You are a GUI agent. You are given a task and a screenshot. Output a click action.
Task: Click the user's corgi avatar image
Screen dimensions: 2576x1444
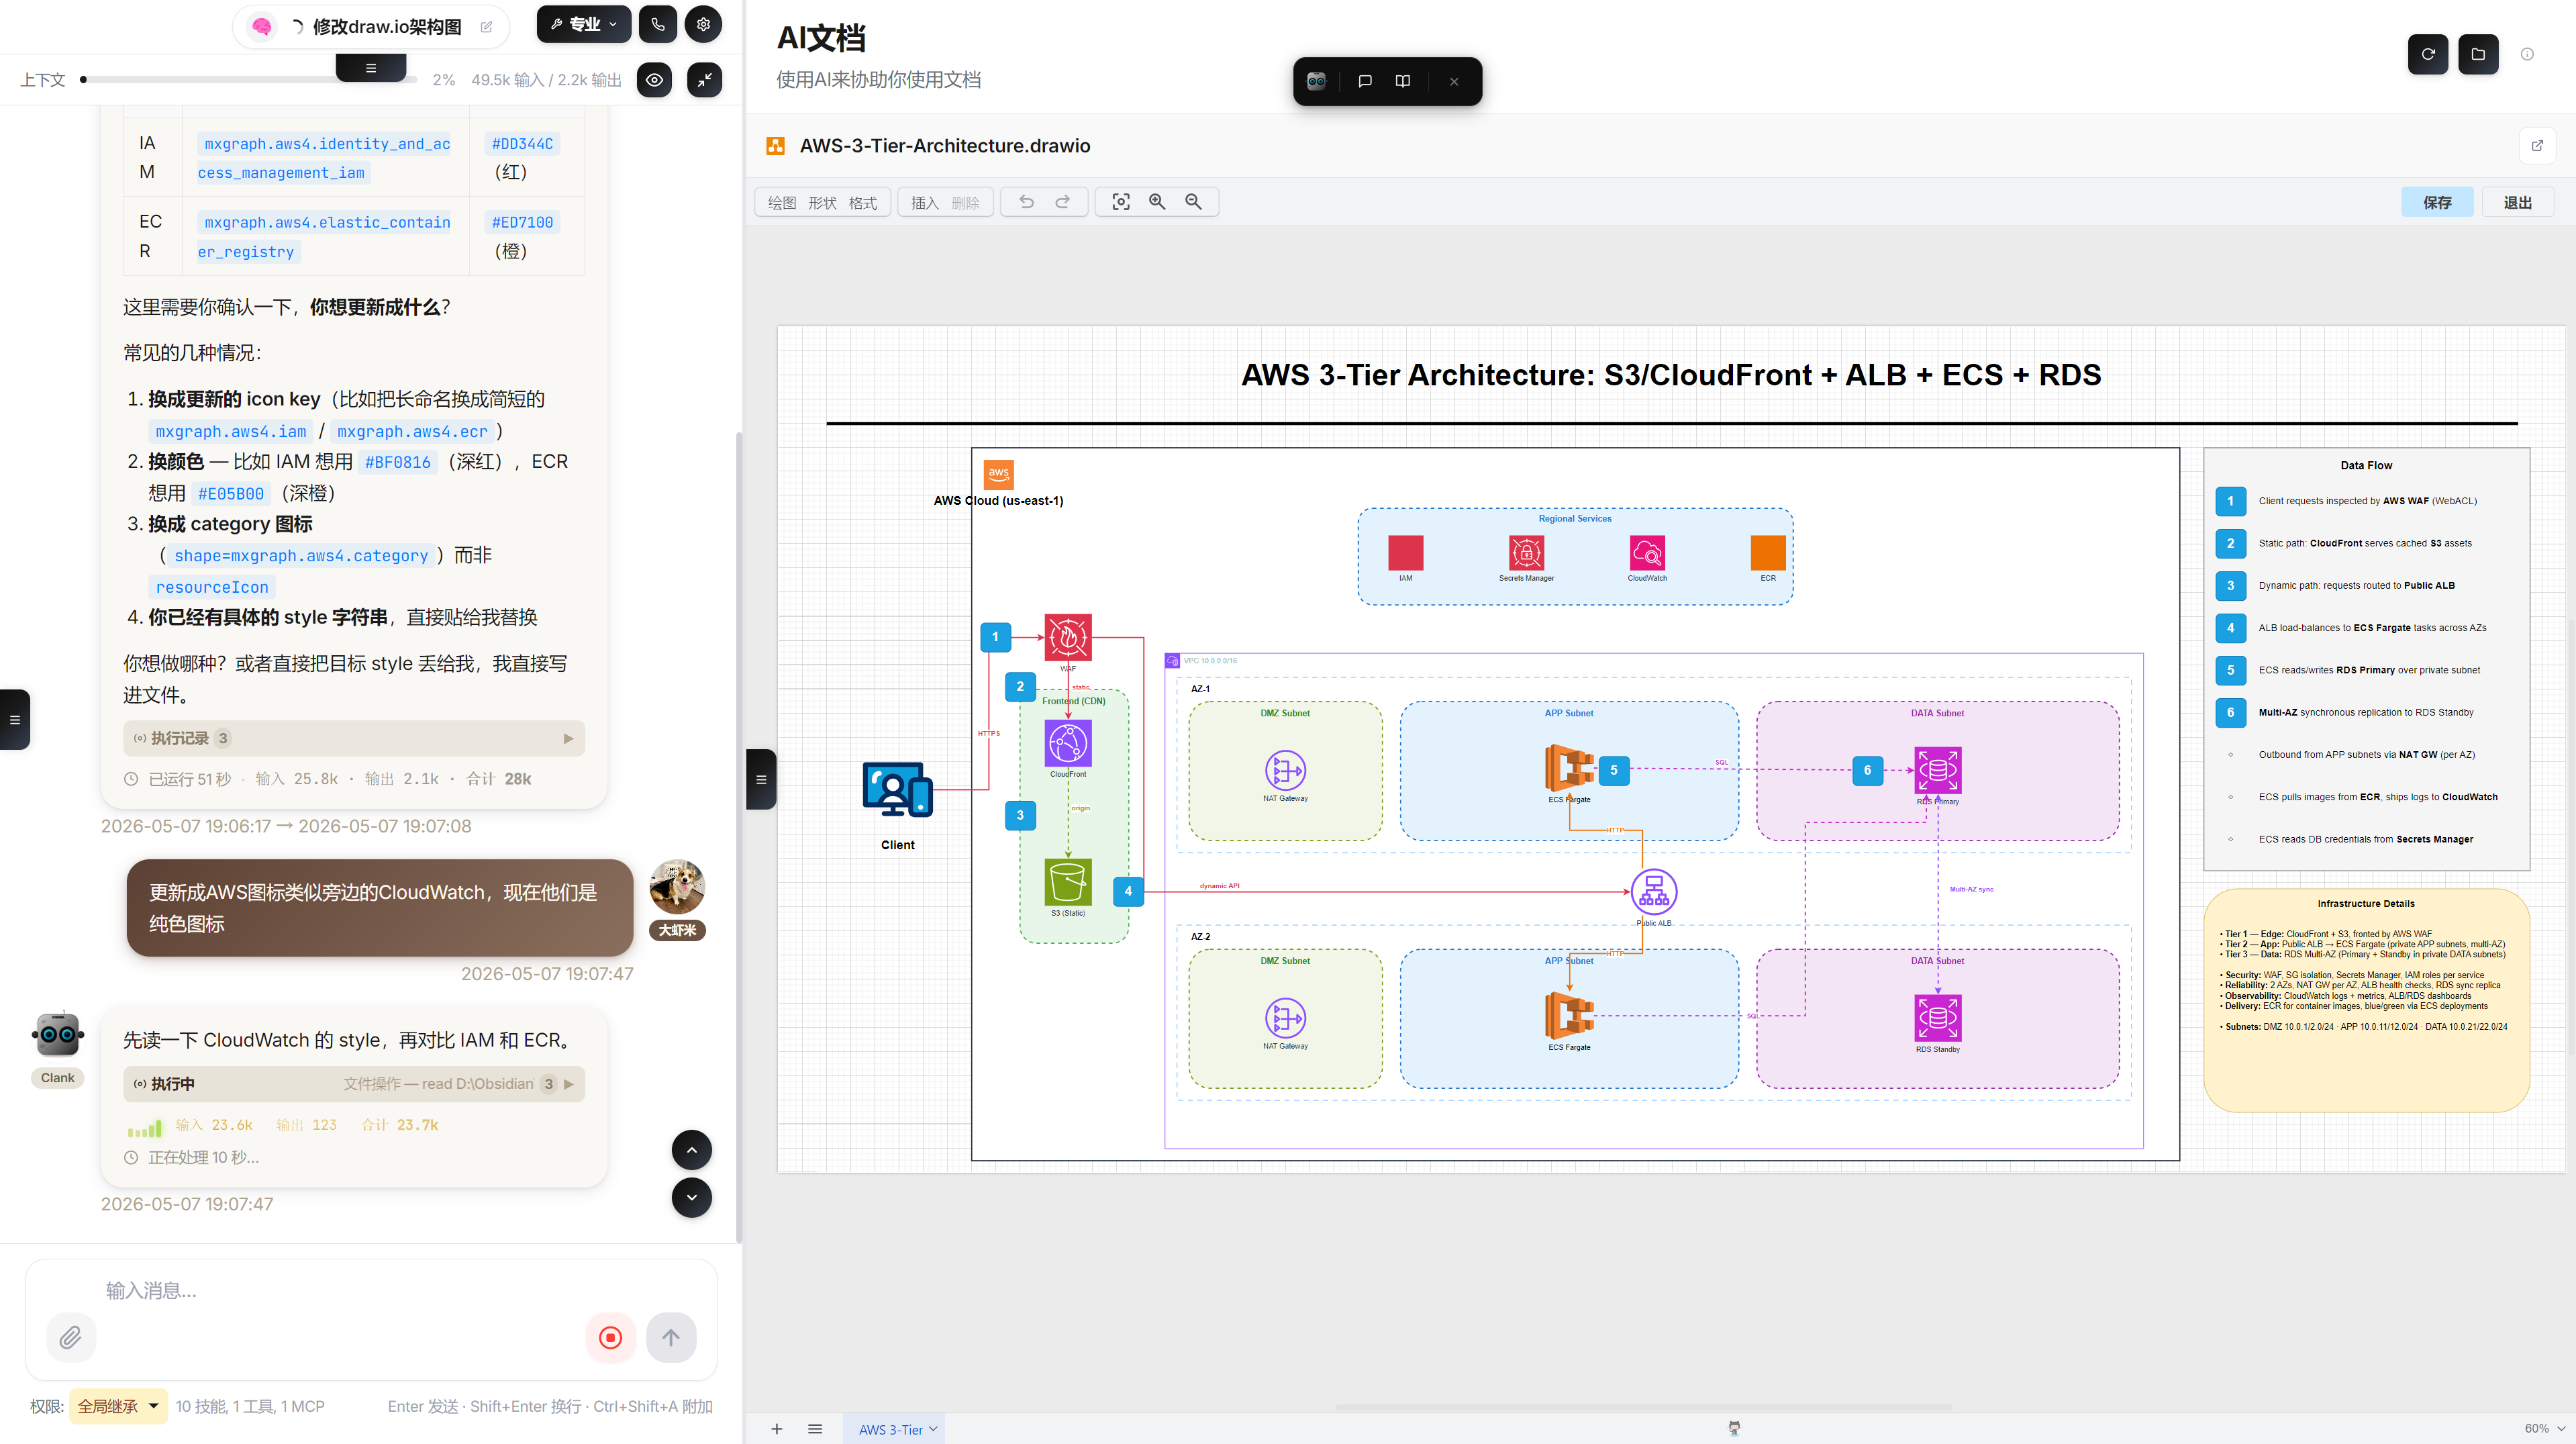click(677, 887)
